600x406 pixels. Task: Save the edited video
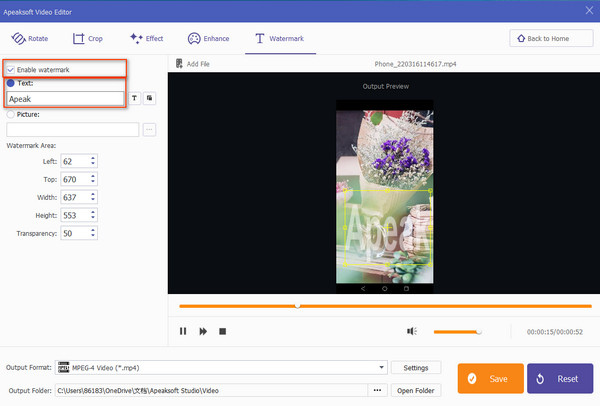pos(491,378)
